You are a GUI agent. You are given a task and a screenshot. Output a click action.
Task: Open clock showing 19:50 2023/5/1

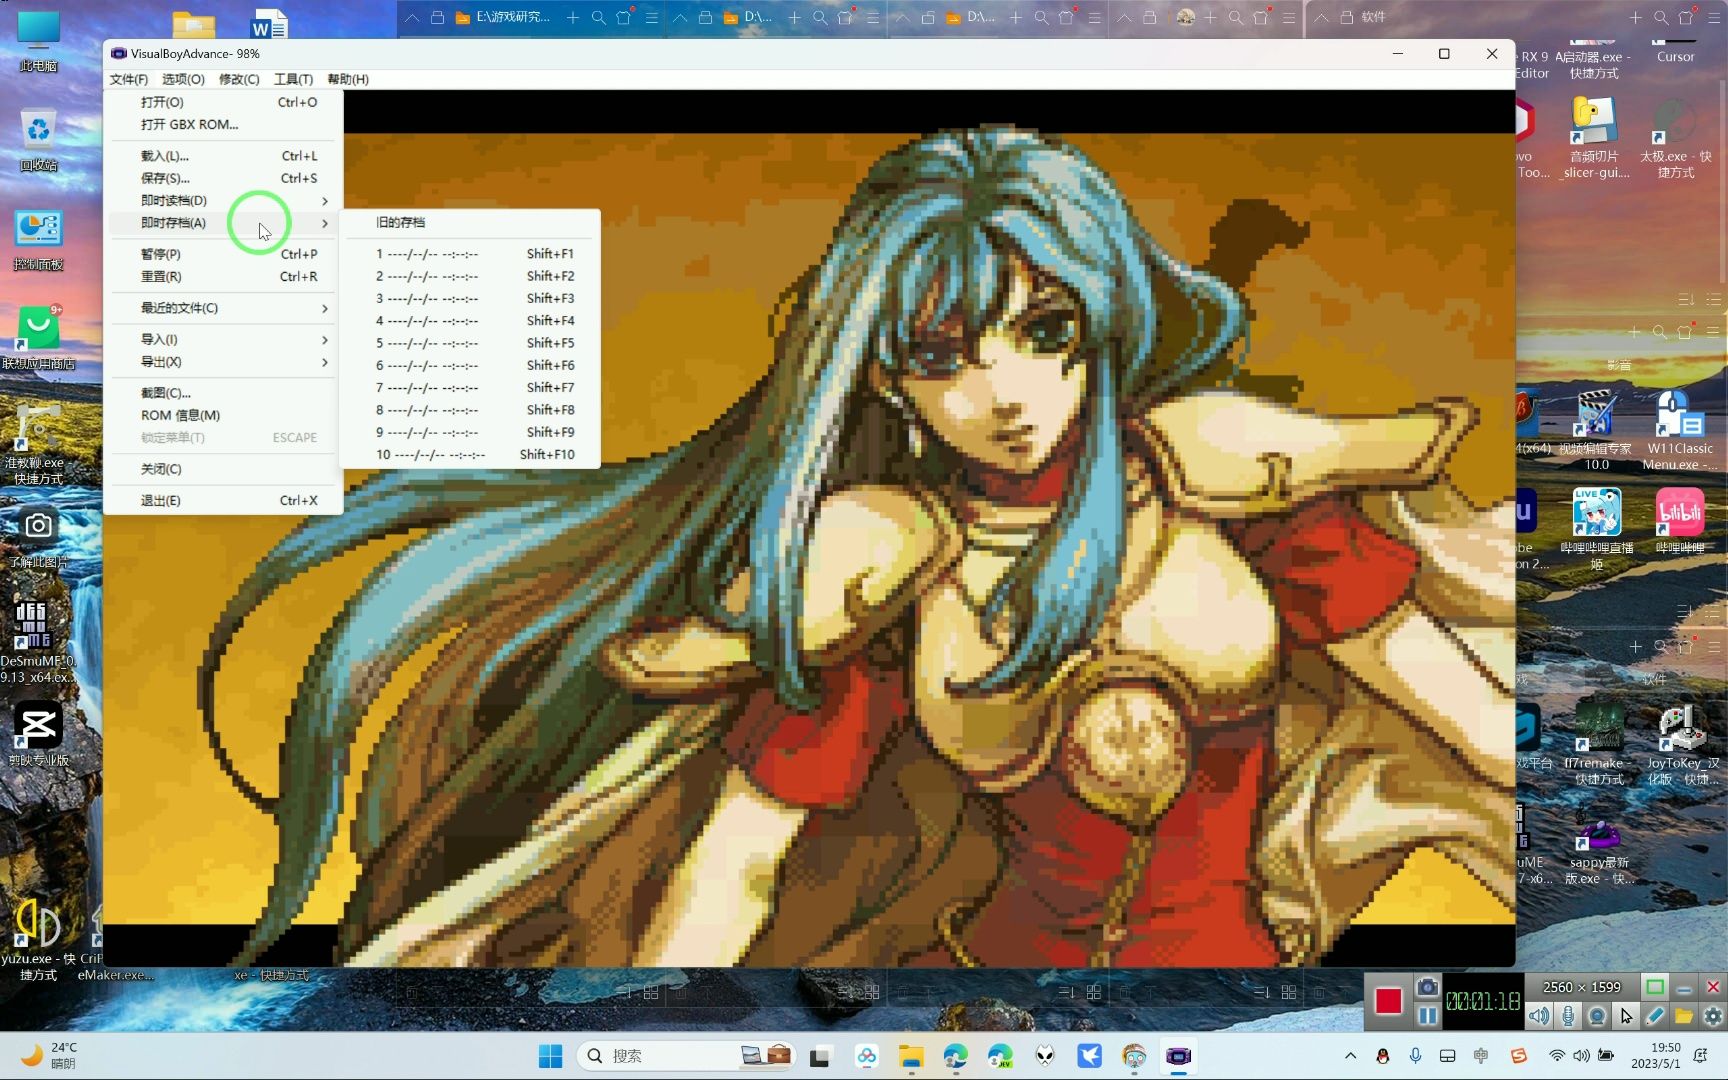(1656, 1056)
